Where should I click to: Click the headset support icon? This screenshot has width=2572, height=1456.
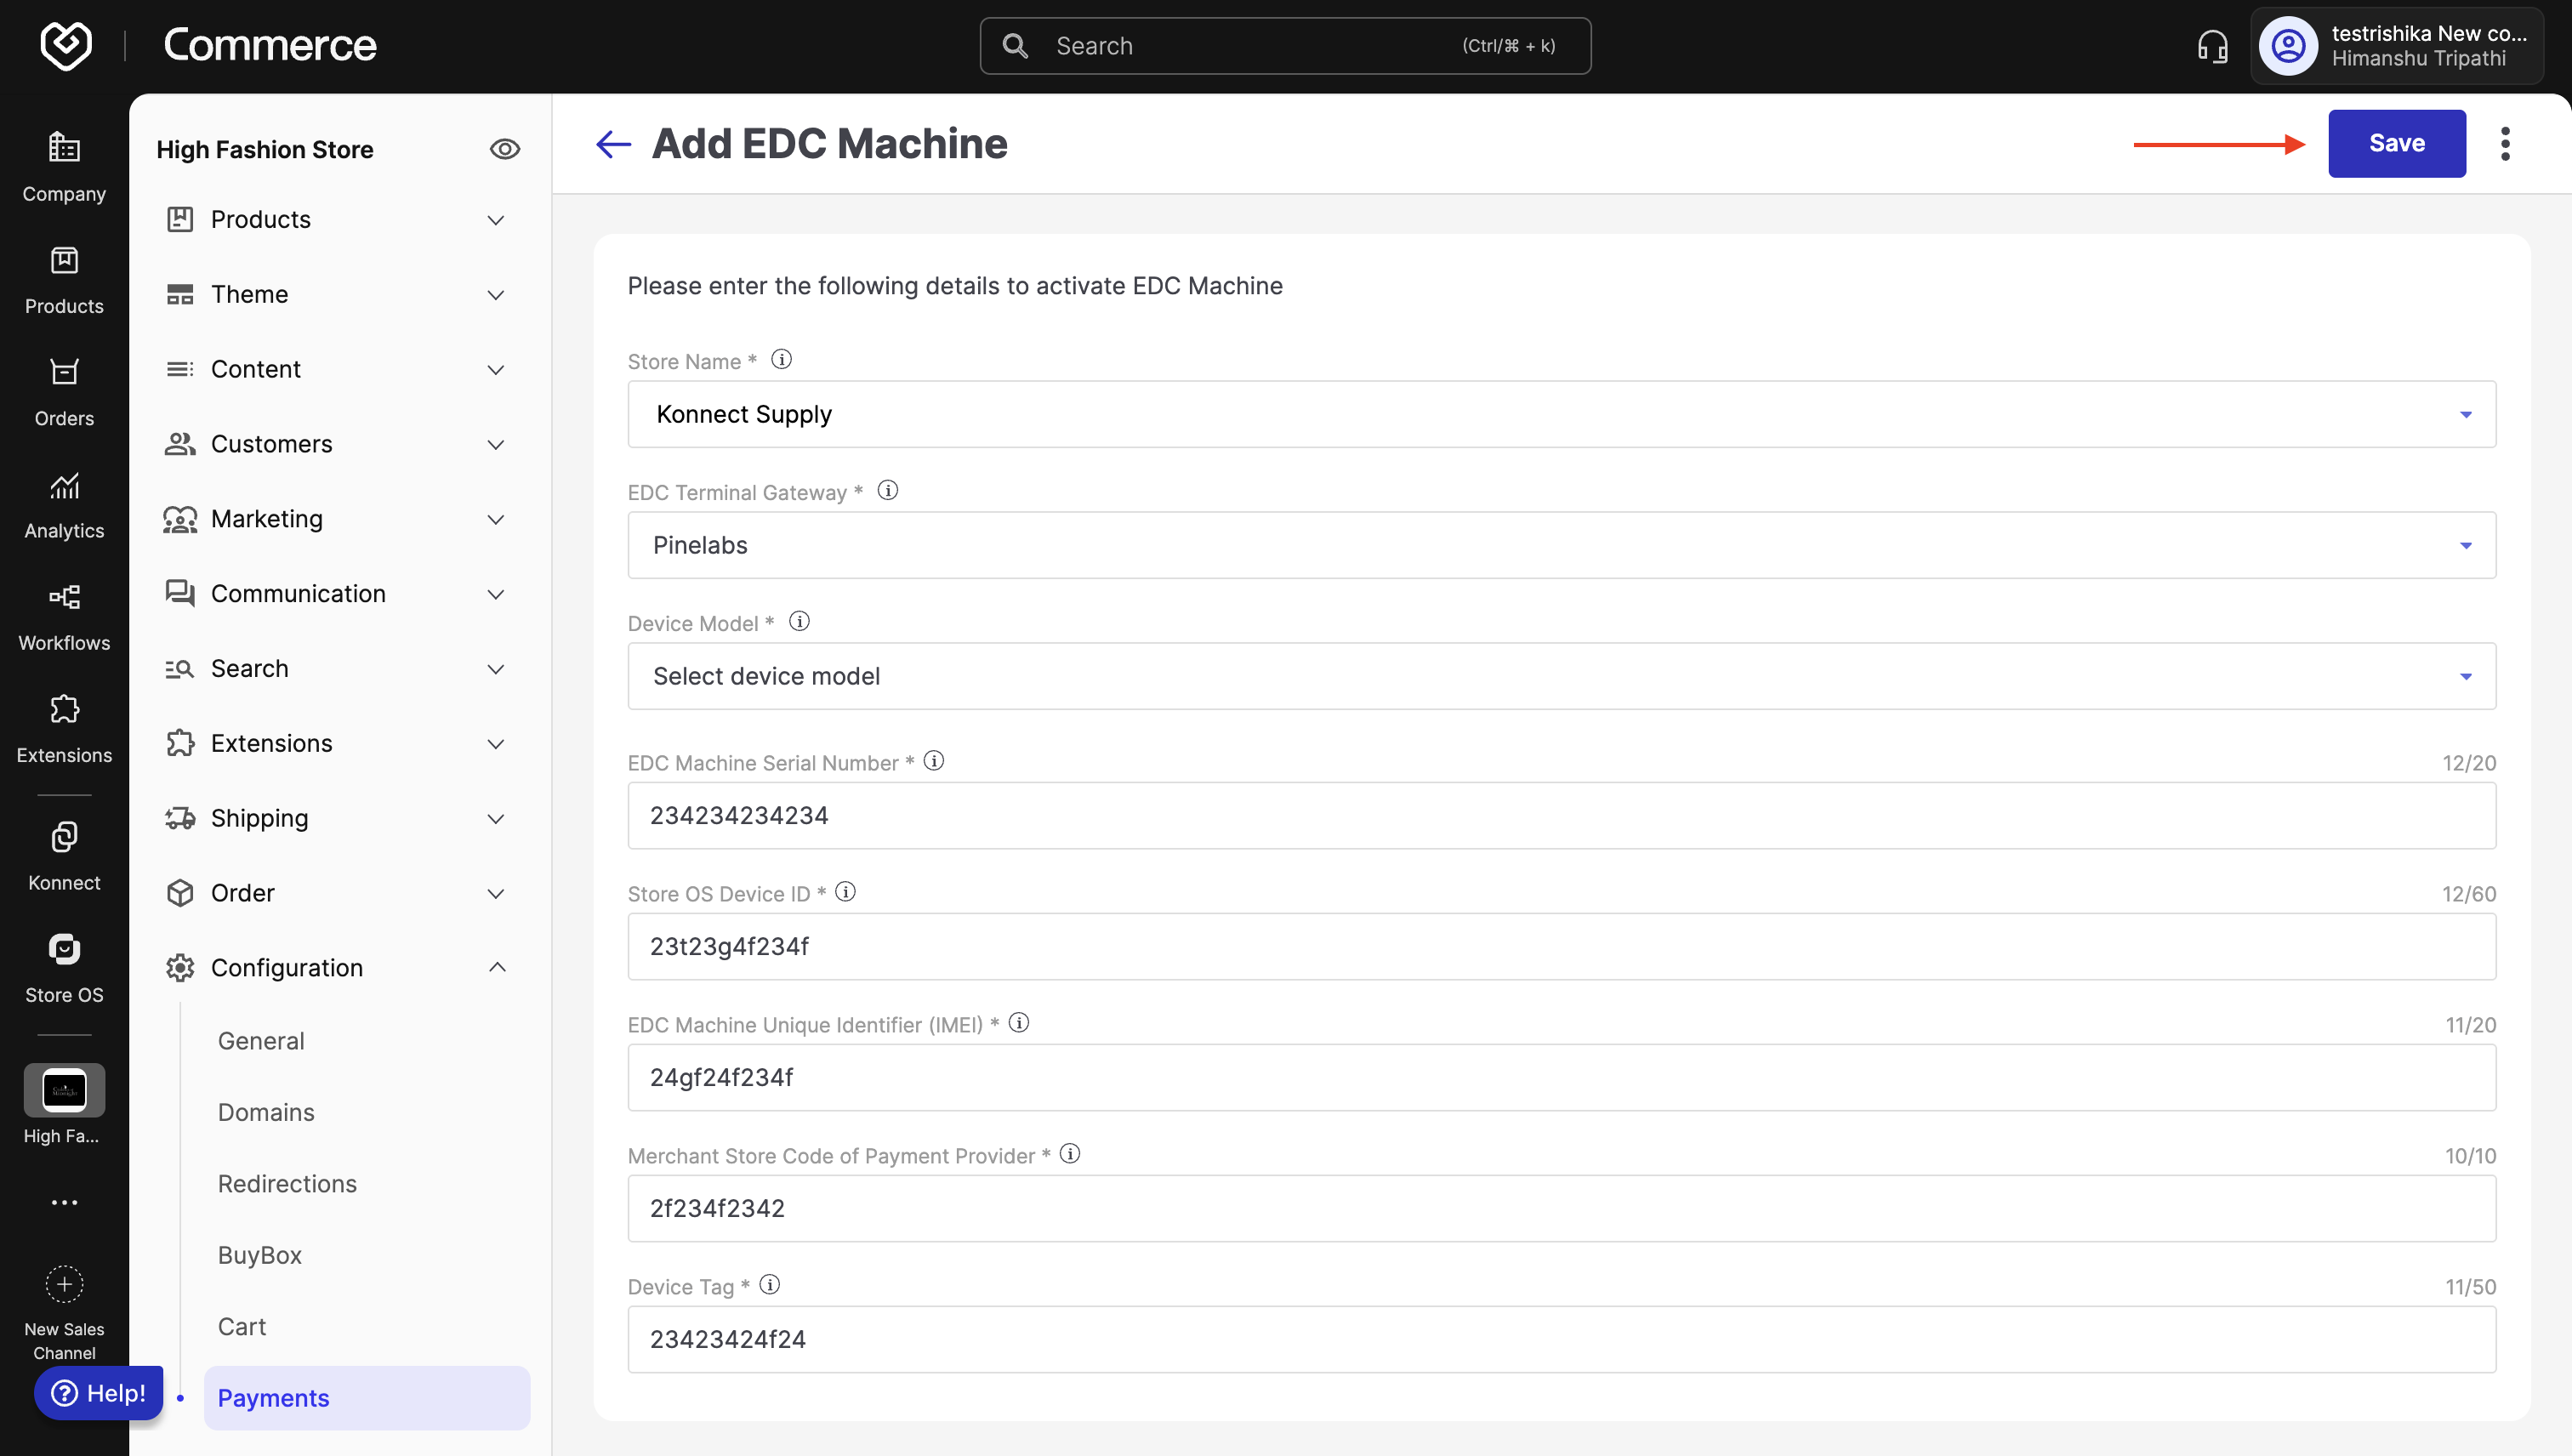tap(2212, 46)
